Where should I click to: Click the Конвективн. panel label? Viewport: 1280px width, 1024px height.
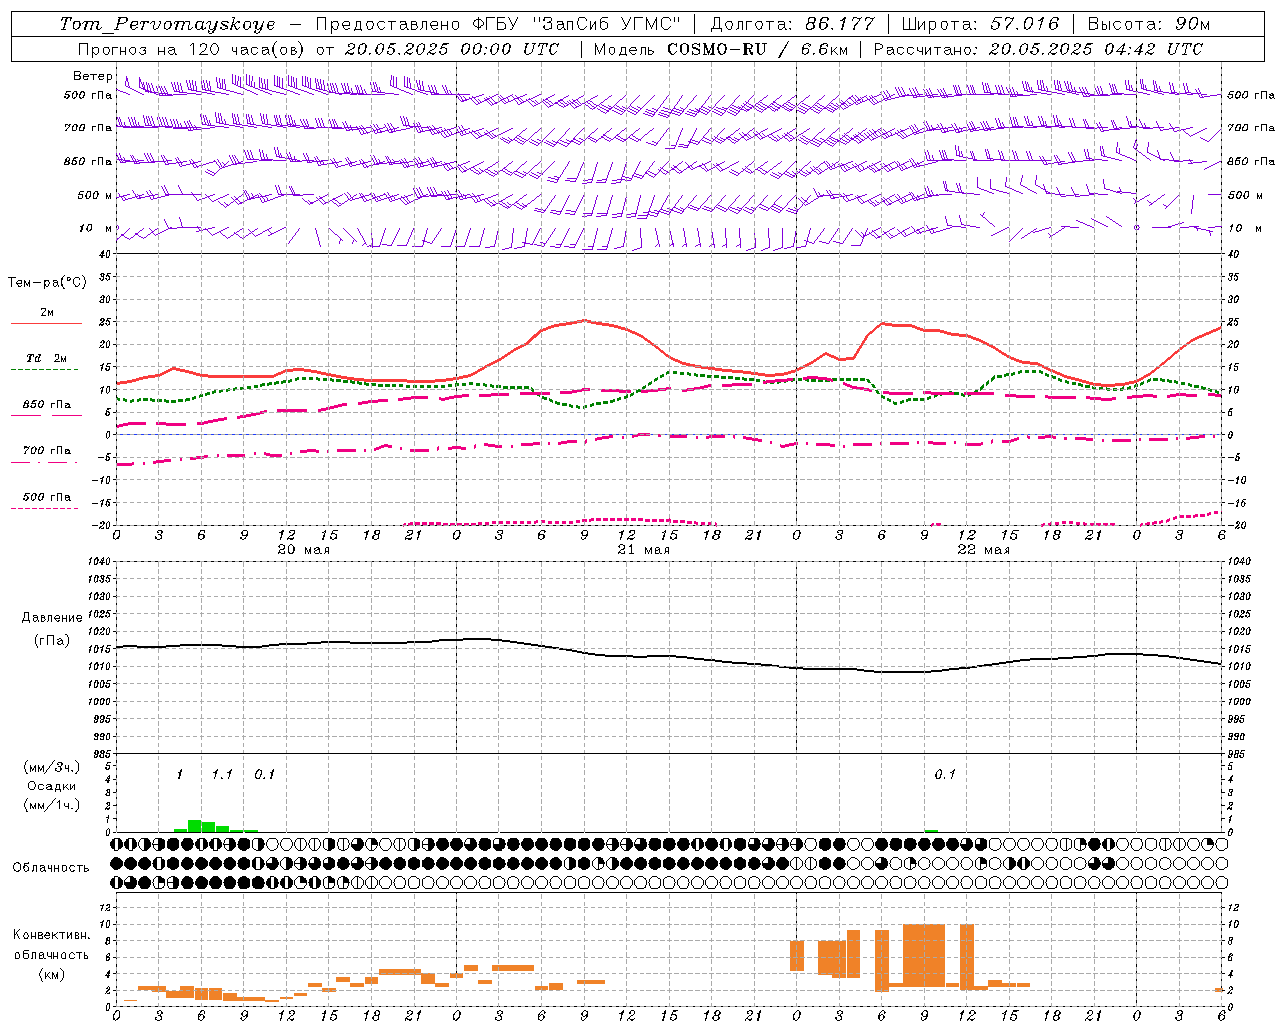pyautogui.click(x=52, y=935)
